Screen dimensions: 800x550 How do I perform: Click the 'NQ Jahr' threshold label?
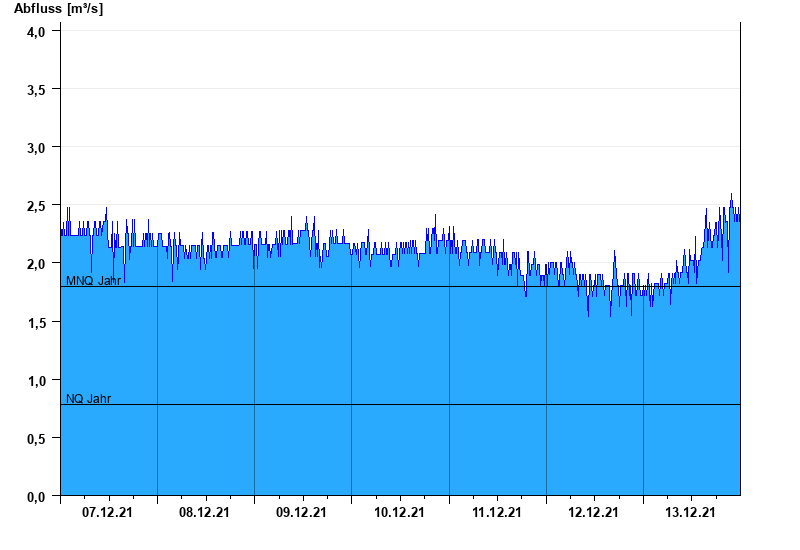88,398
